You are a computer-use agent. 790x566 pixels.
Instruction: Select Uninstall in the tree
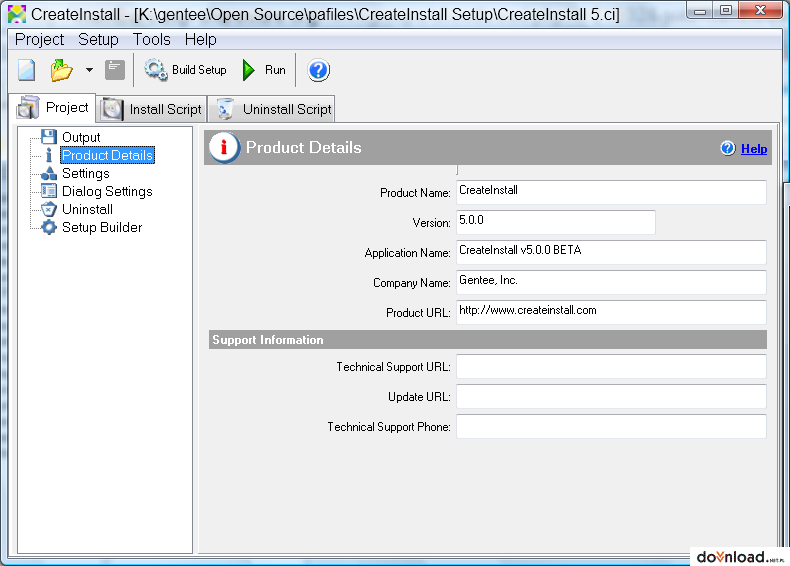coord(87,209)
